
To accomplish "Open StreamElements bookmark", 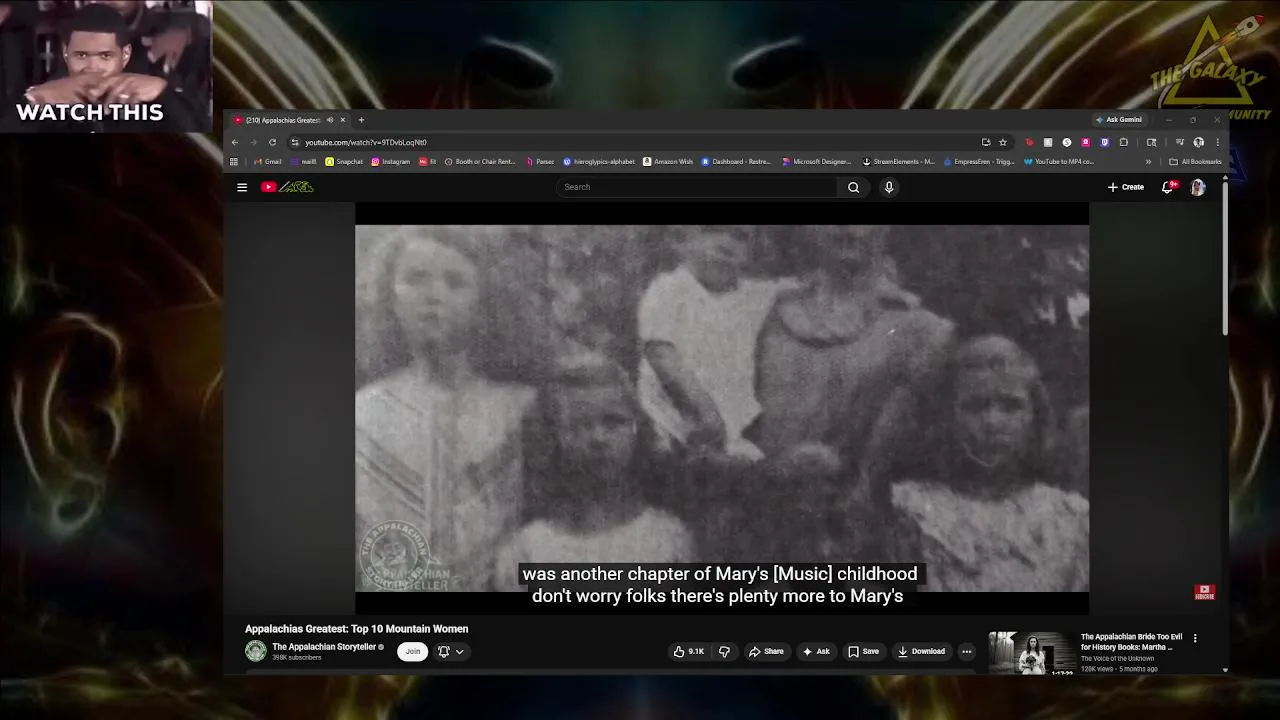I will pos(898,161).
